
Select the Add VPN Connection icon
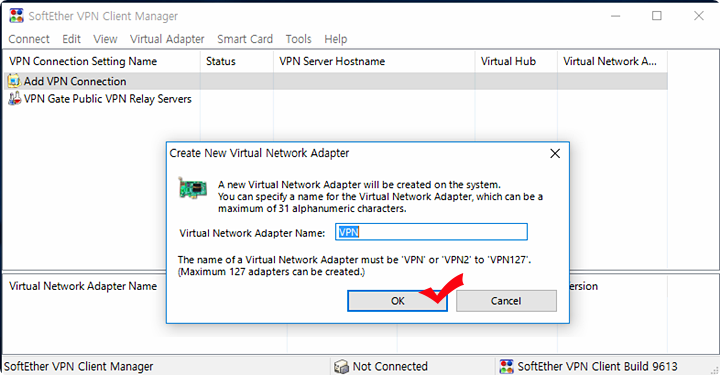(x=14, y=81)
